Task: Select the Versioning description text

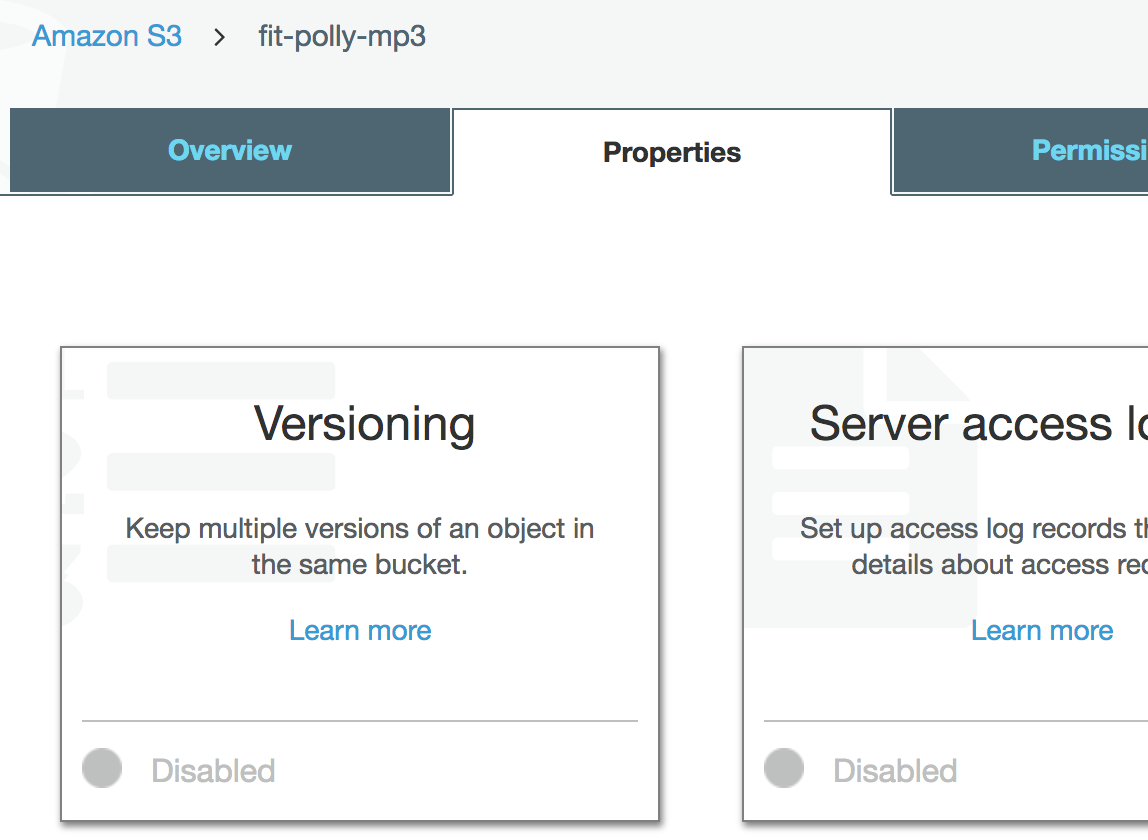Action: point(359,546)
